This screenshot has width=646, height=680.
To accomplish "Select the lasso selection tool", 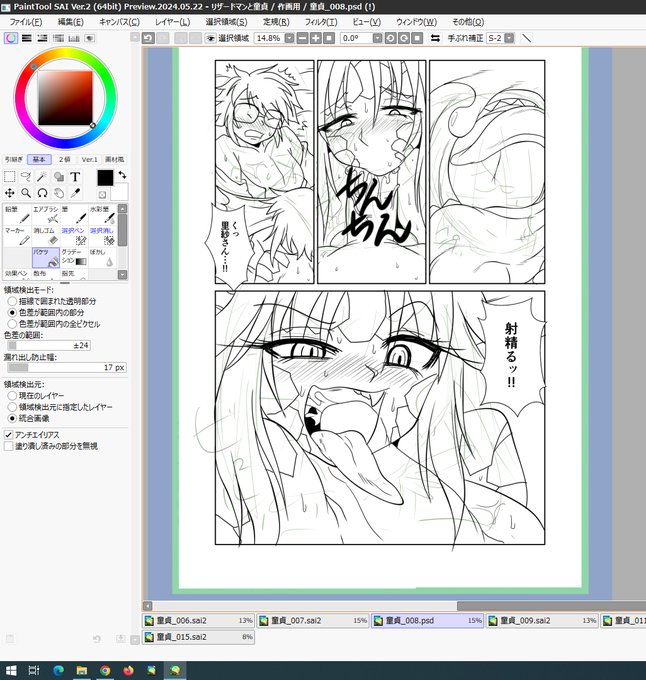I will 26,177.
